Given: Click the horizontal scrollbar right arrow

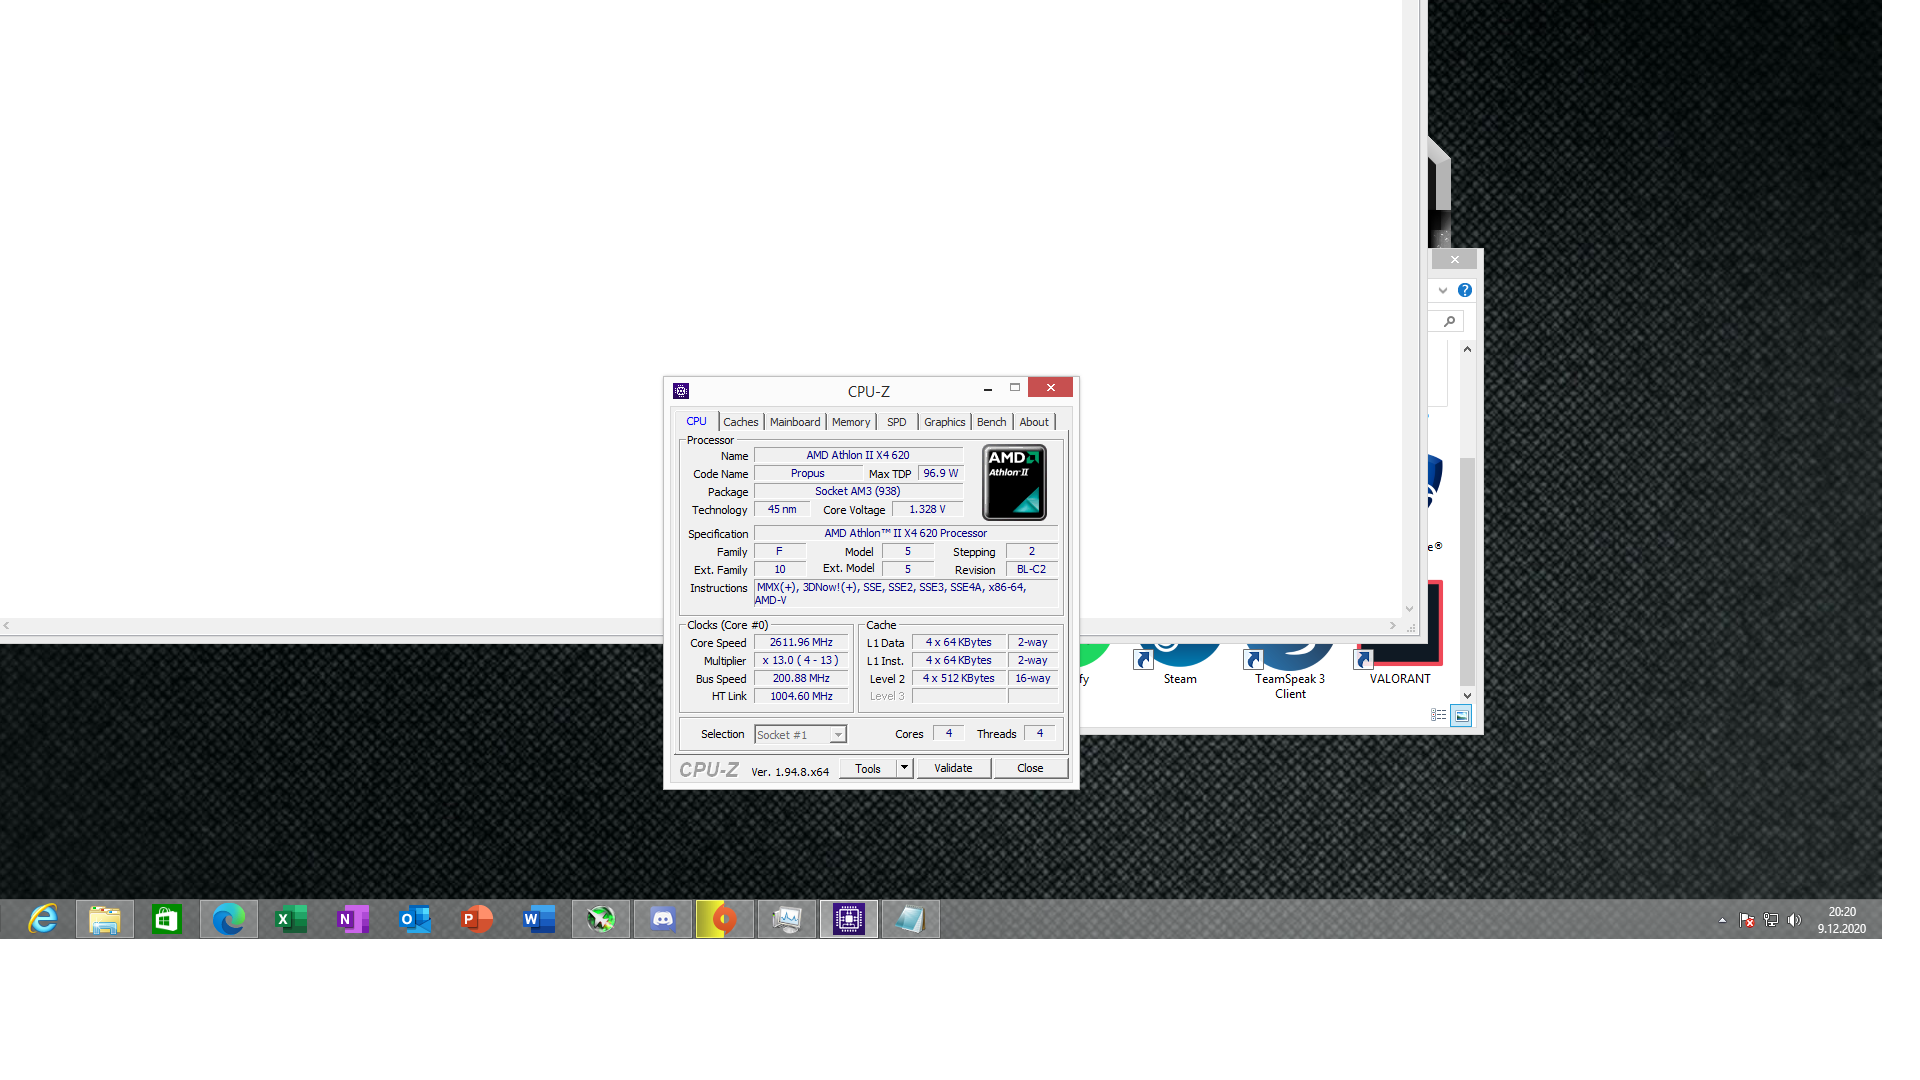Looking at the screenshot, I should [x=1392, y=626].
